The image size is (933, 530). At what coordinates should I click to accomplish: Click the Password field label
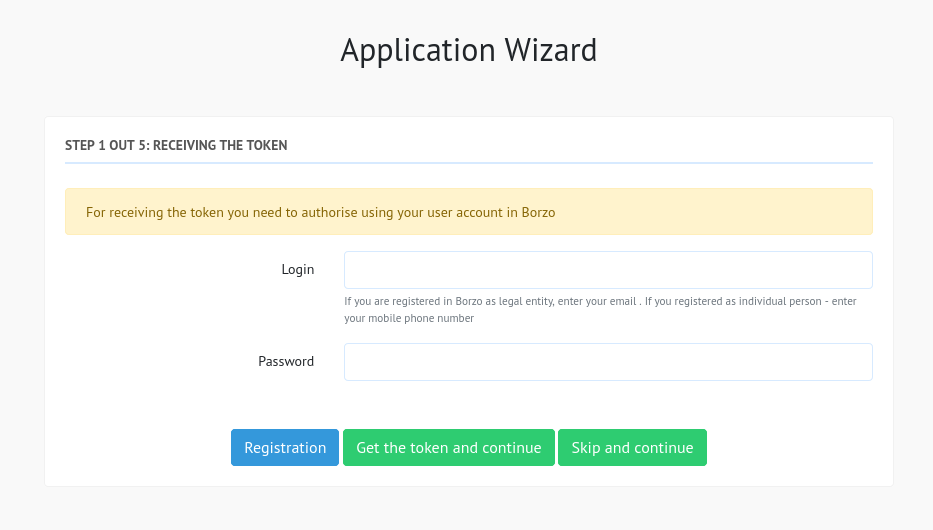coord(286,361)
